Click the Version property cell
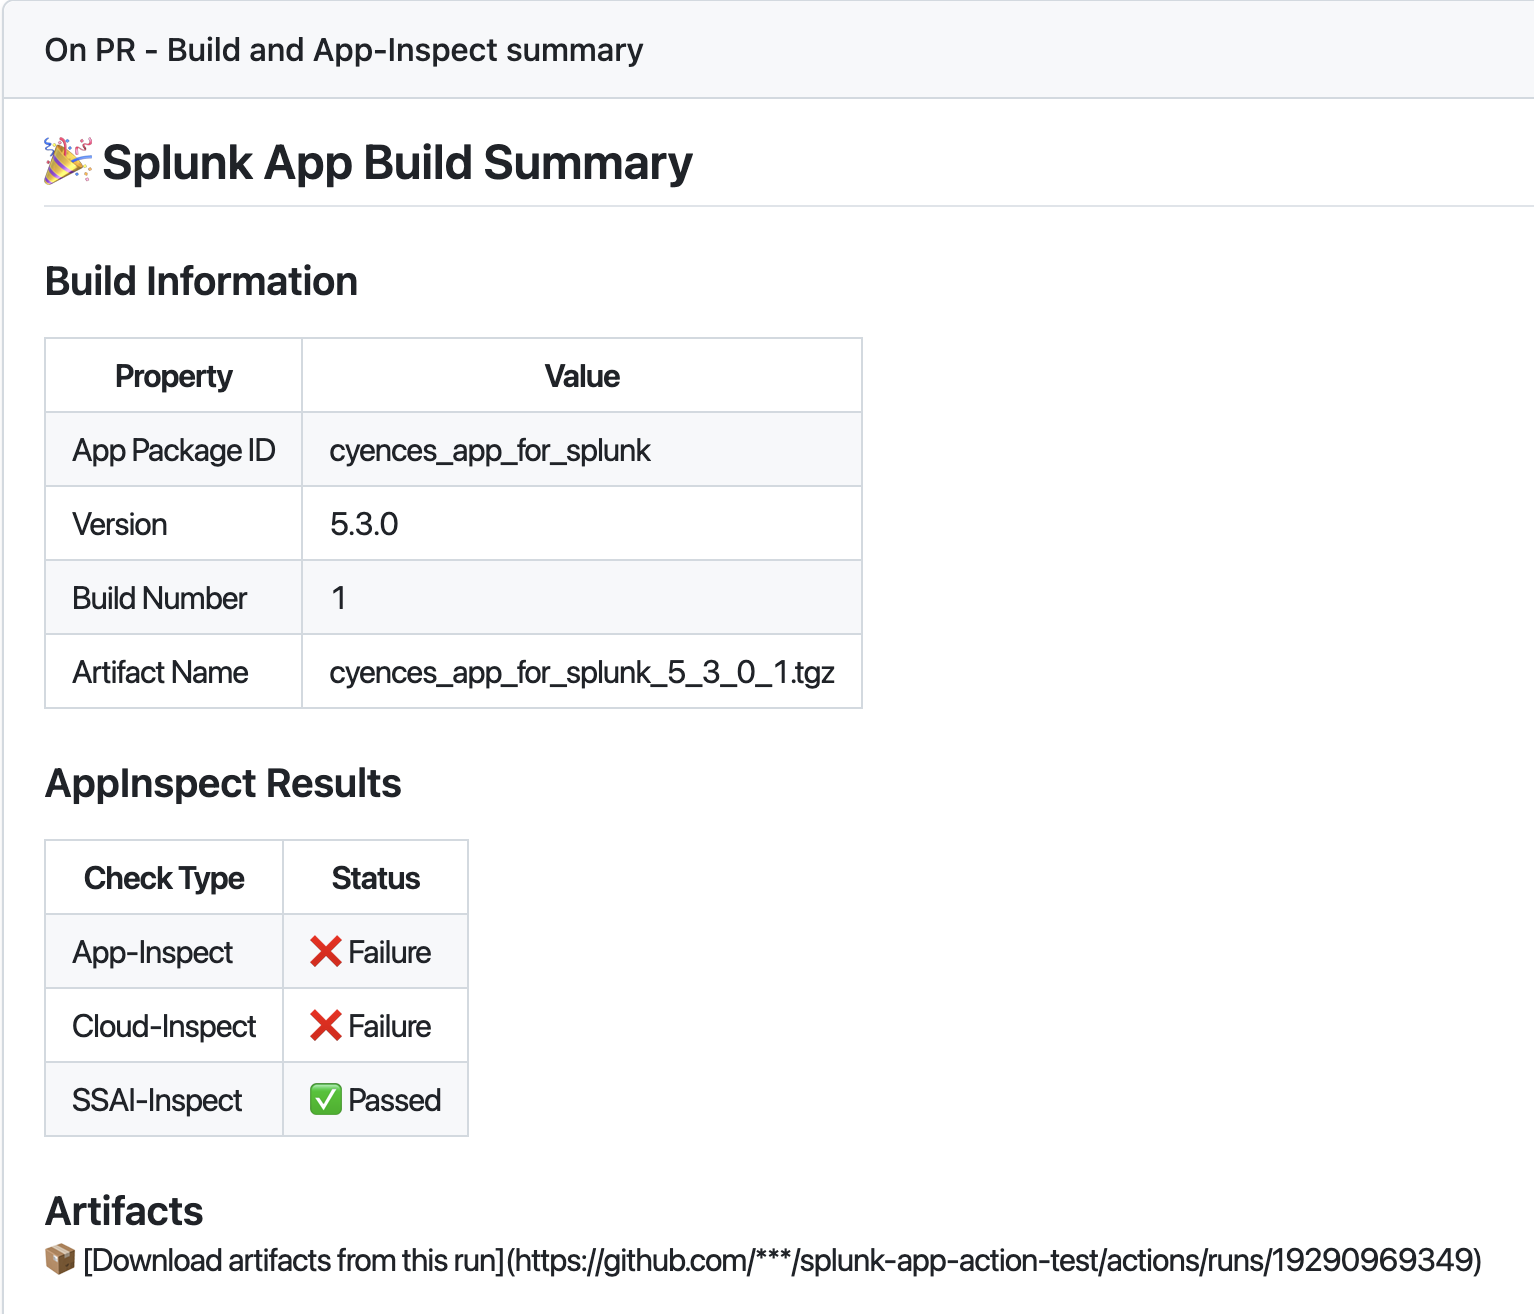1534x1314 pixels. 174,524
